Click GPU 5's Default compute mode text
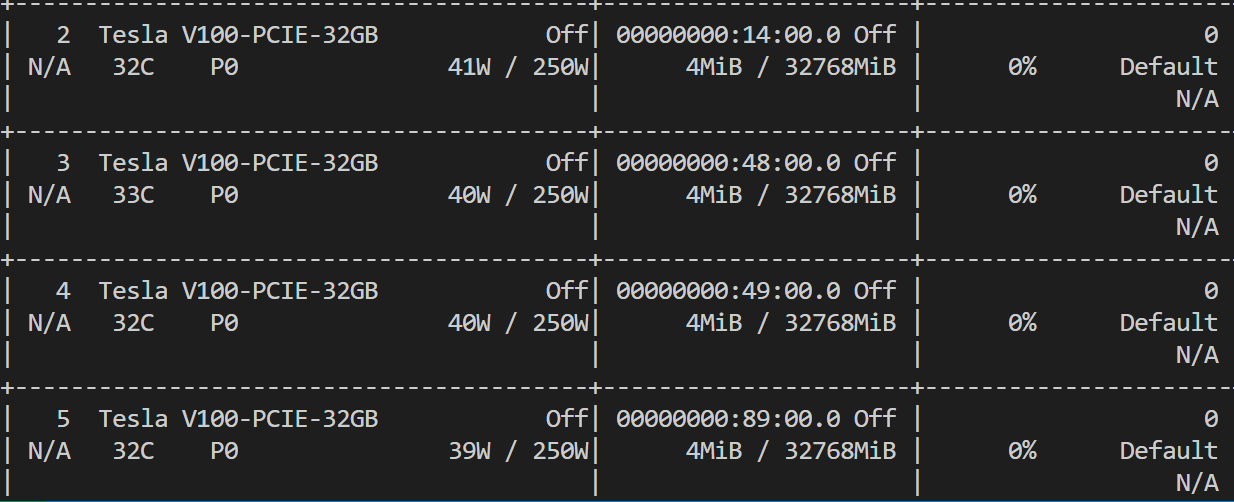The height and width of the screenshot is (502, 1234). pos(1168,451)
